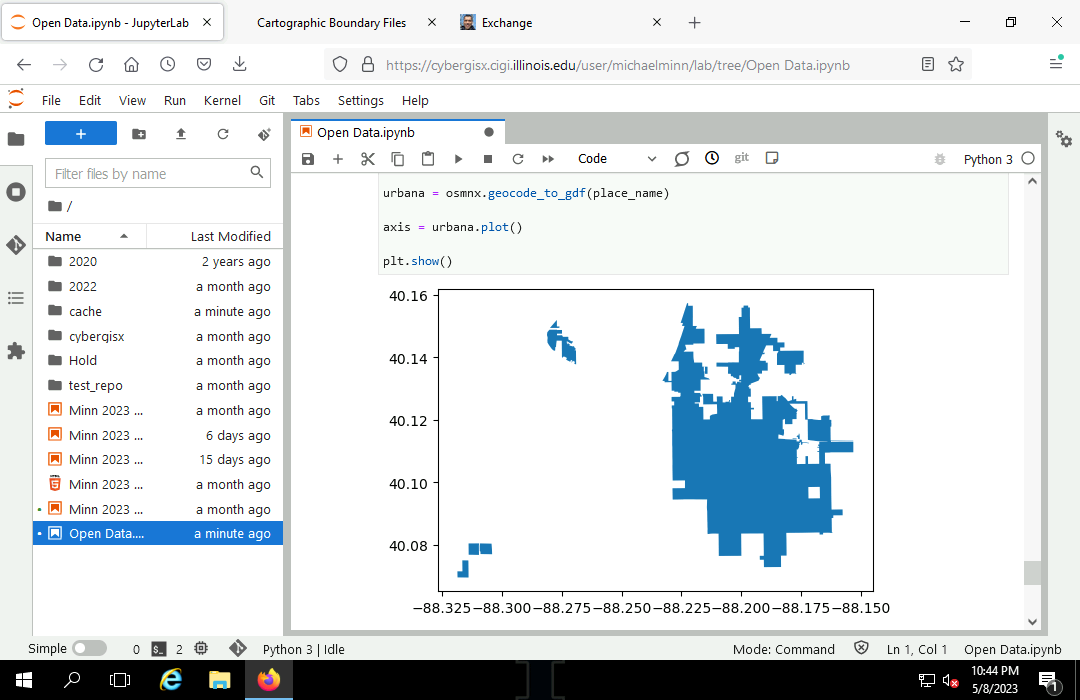1080x700 pixels.
Task: Toggle the property inspector gears in the right sidebar
Action: pos(1064,140)
